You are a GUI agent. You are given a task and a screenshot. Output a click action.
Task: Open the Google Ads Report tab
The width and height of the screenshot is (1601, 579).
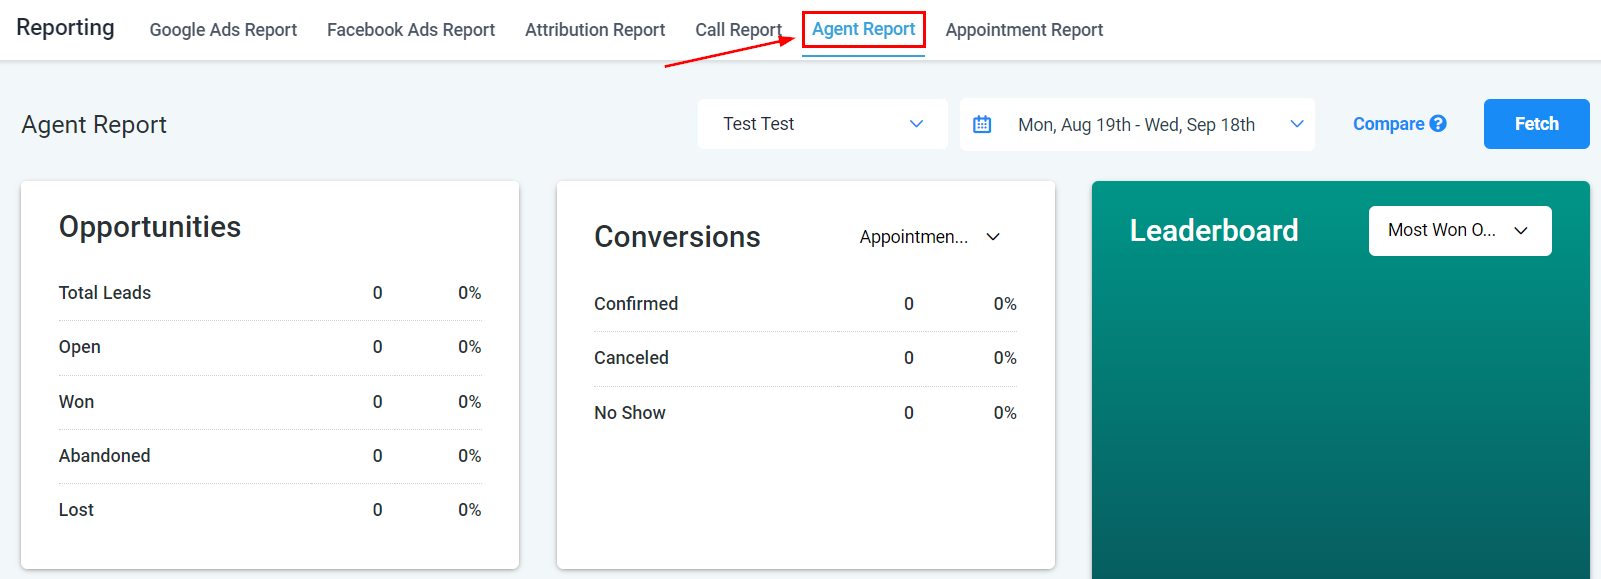click(x=223, y=30)
